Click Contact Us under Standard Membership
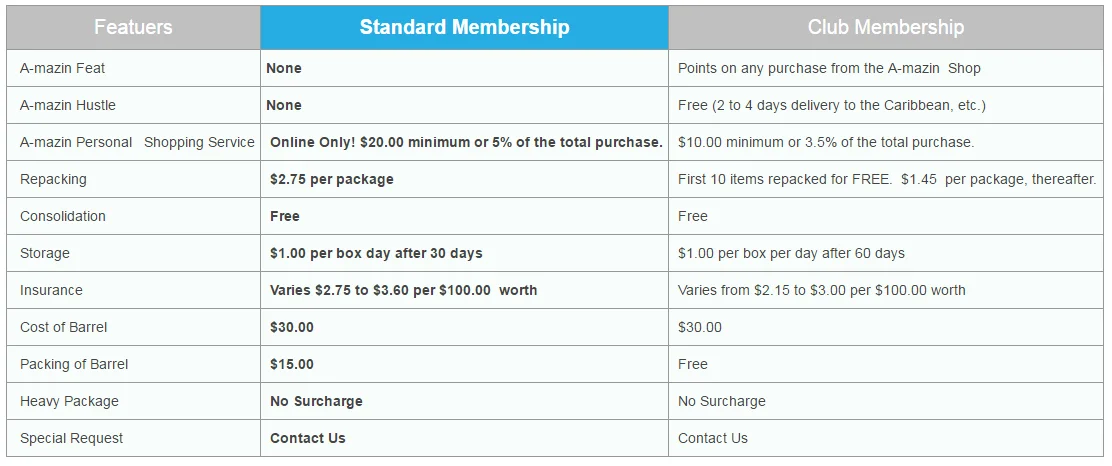Viewport: 1112px width, 466px height. click(x=308, y=438)
